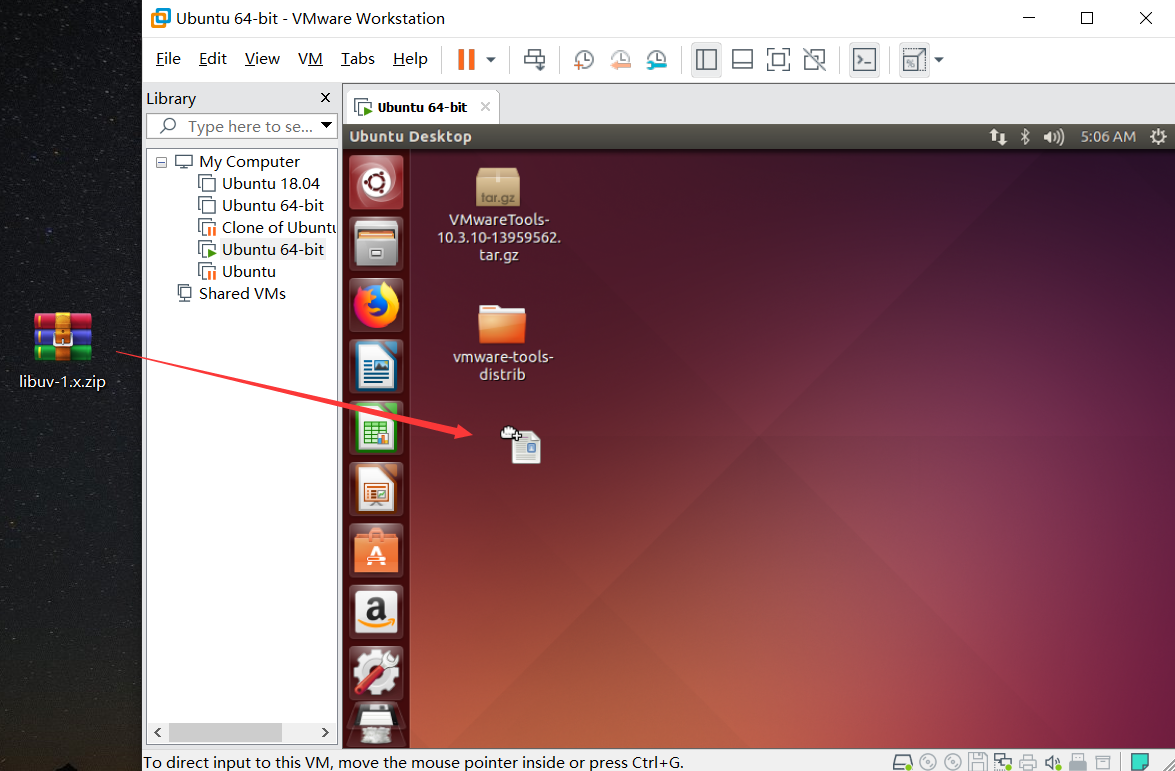Select the VMwareTools tar.gz desktop file
This screenshot has width=1175, height=771.
pos(498,215)
